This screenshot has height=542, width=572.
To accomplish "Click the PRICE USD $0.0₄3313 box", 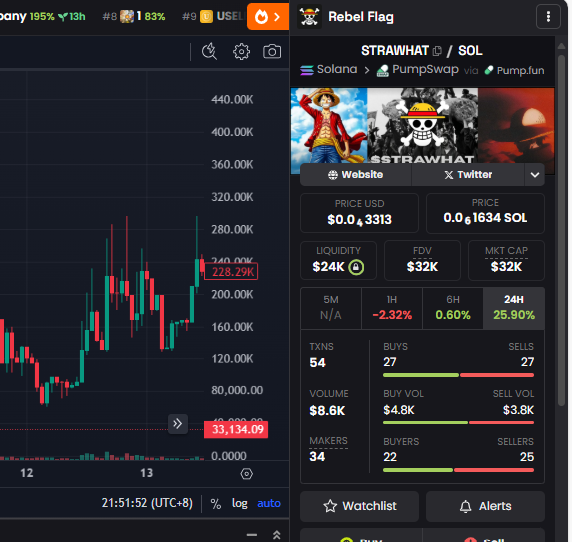I will 359,213.
